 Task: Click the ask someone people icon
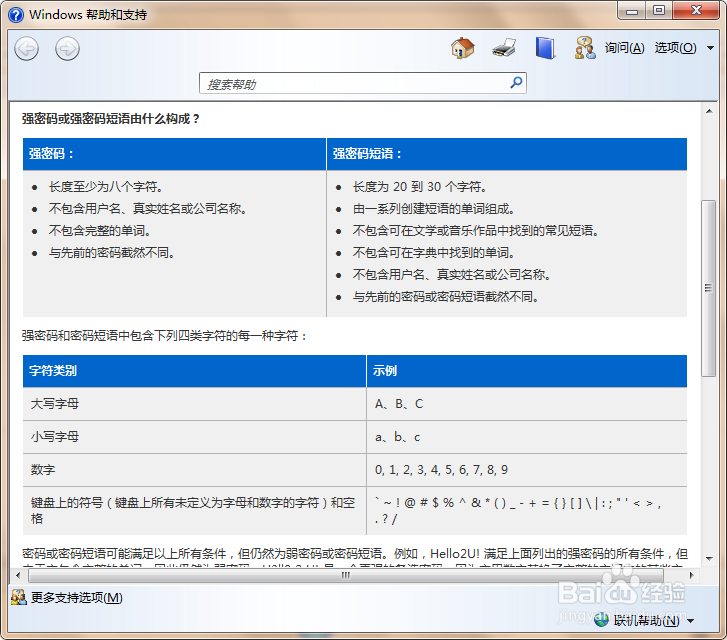click(585, 48)
